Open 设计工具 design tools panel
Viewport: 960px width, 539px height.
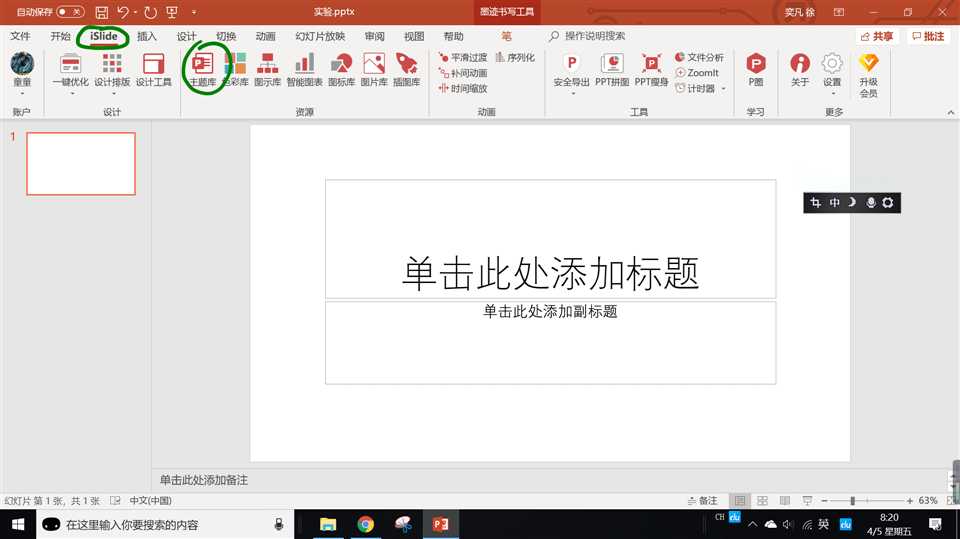click(153, 70)
